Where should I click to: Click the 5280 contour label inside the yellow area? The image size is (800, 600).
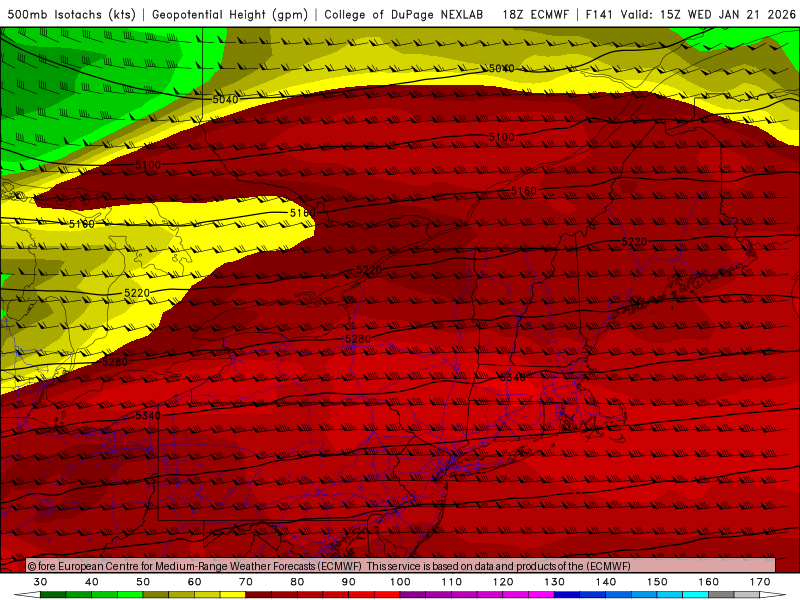coord(115,362)
